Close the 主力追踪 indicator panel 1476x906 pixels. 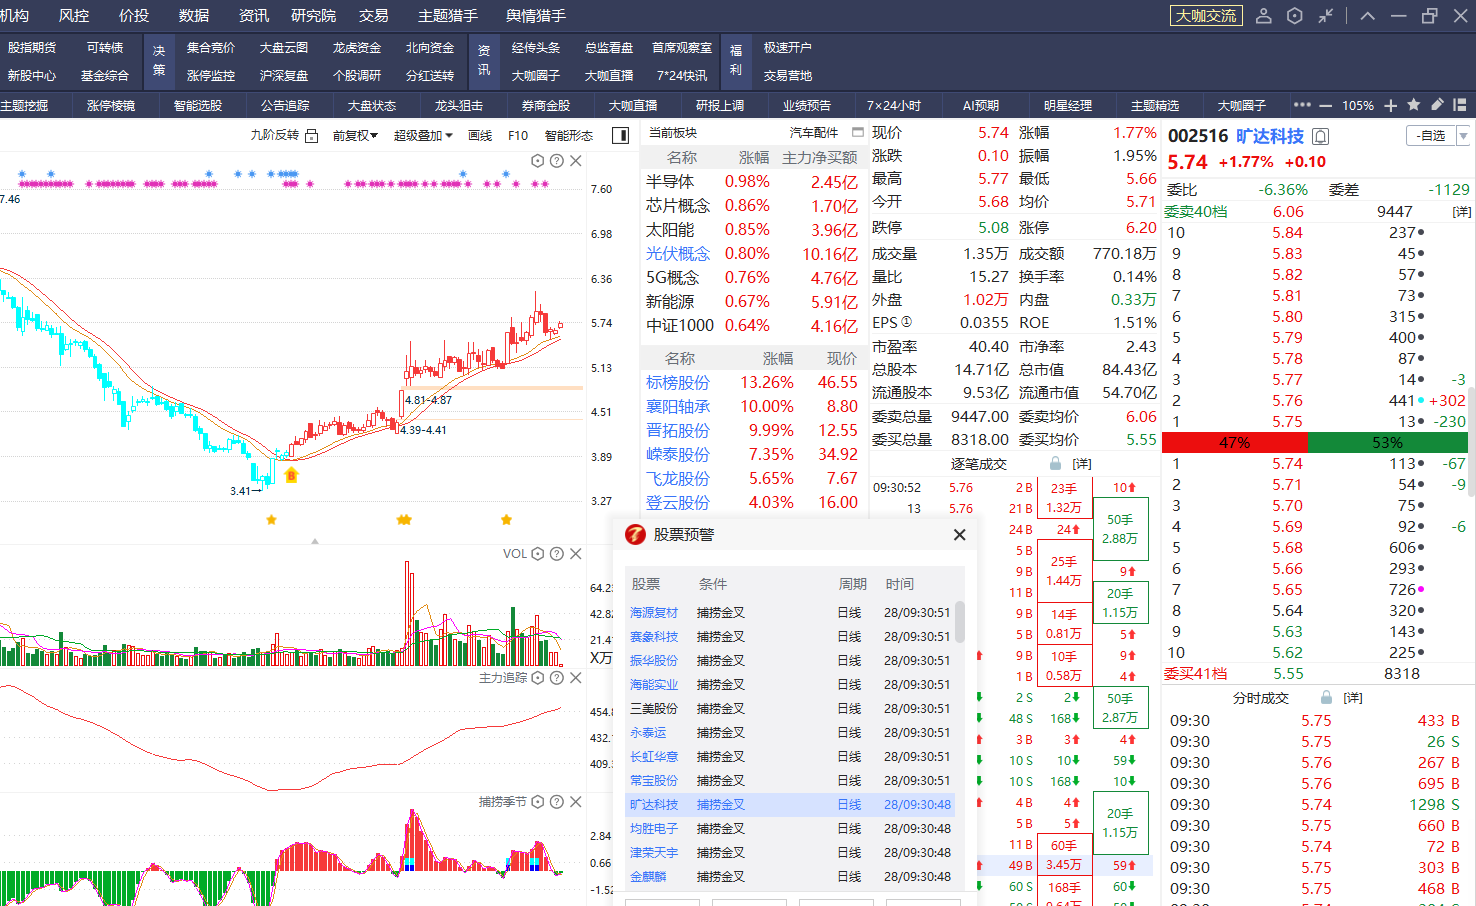(576, 678)
